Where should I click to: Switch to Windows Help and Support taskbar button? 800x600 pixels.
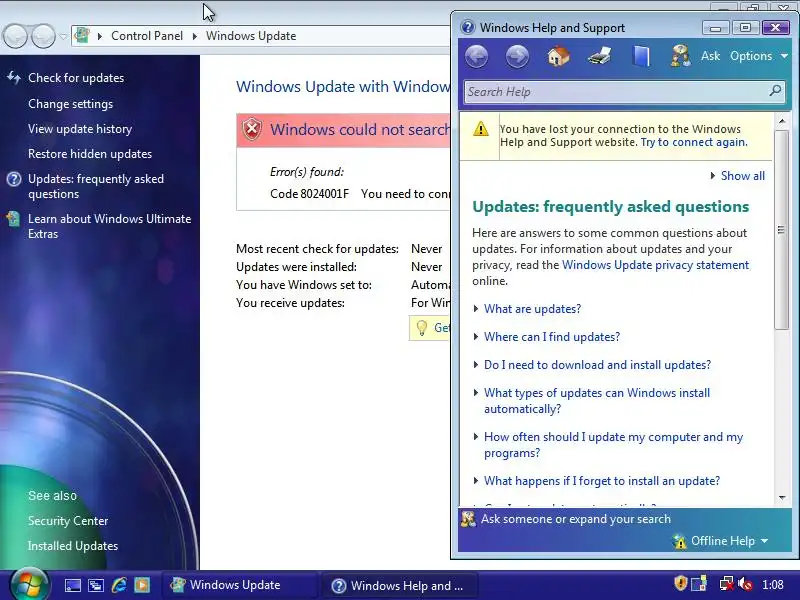400,585
